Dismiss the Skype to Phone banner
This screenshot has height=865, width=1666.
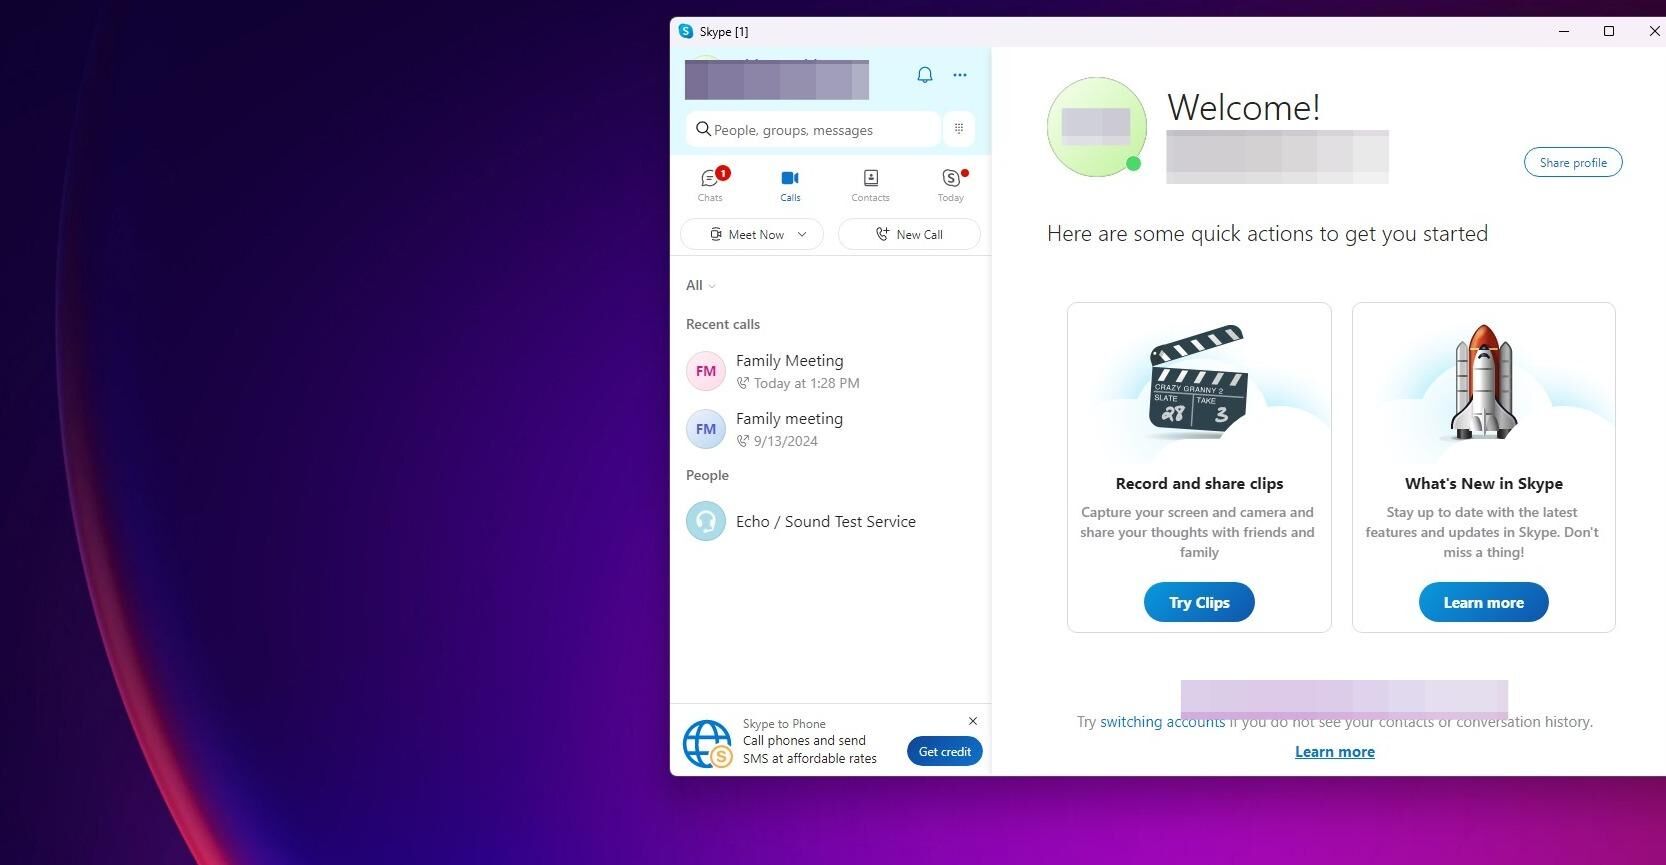973,721
